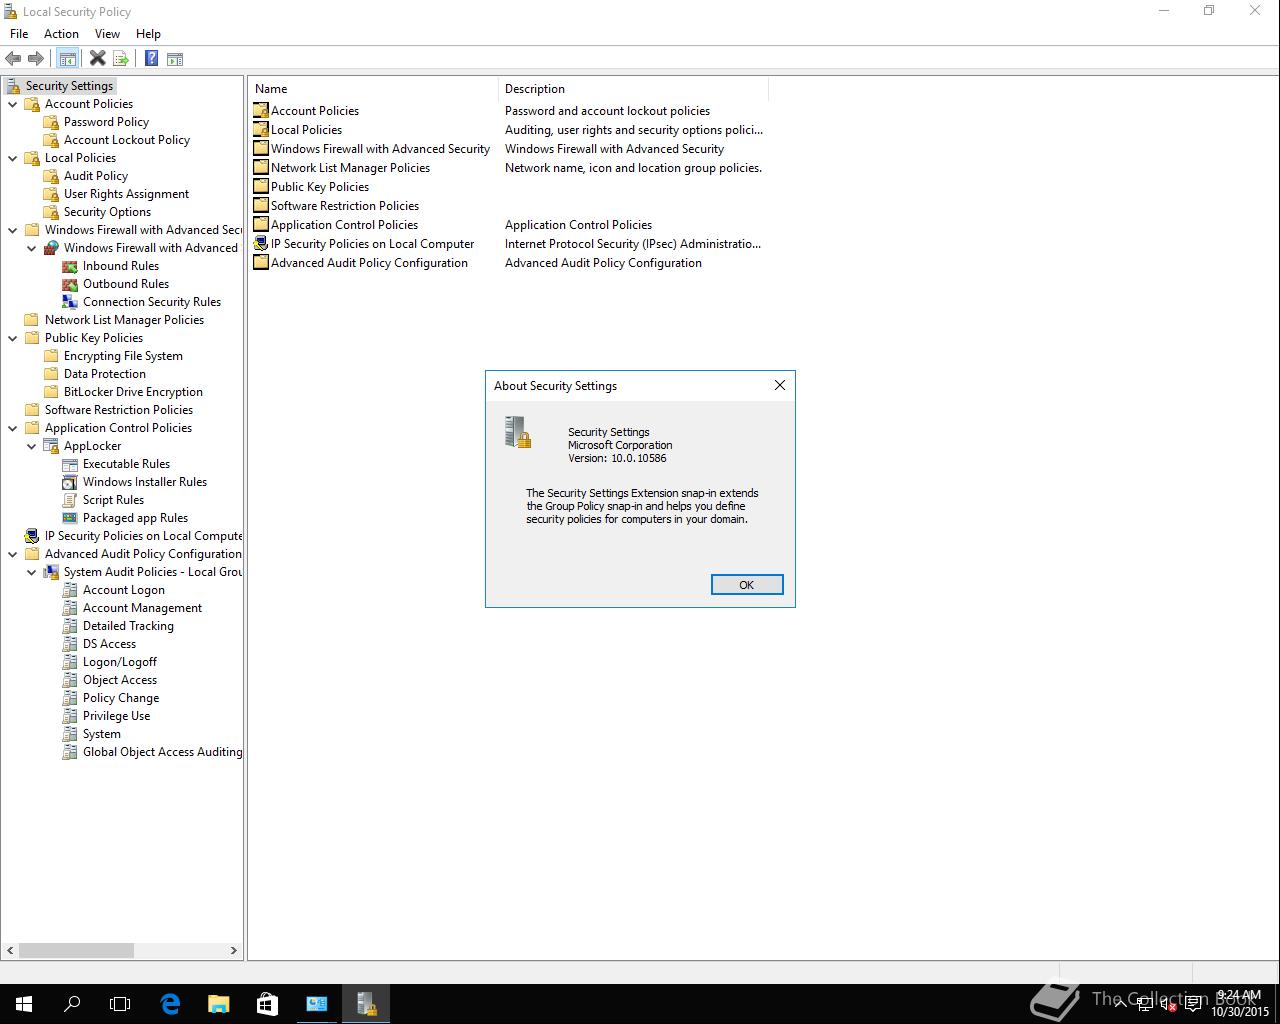This screenshot has height=1024, width=1280.
Task: Open the Store from the taskbar
Action: pyautogui.click(x=267, y=1003)
